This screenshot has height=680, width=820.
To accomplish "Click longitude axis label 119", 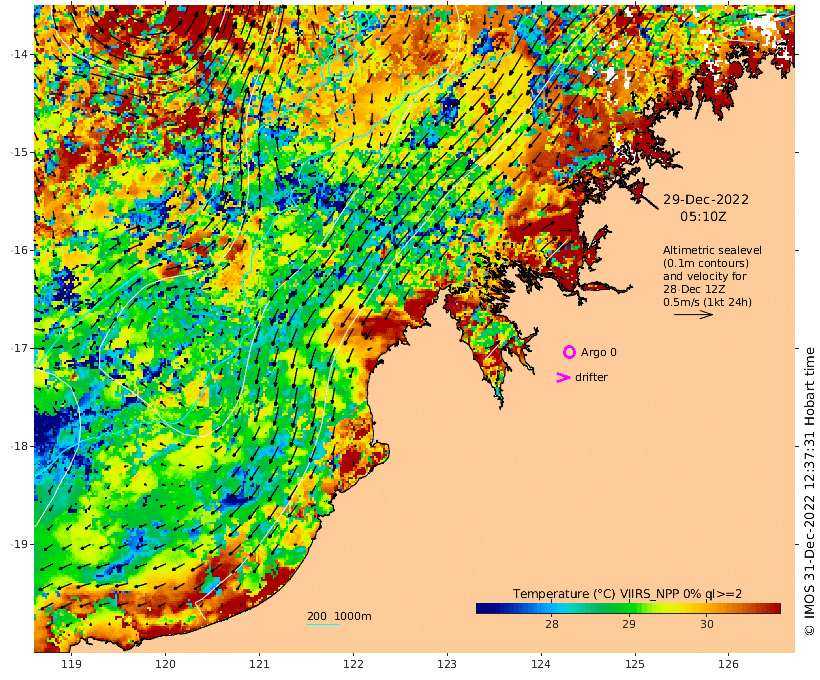I will point(72,664).
